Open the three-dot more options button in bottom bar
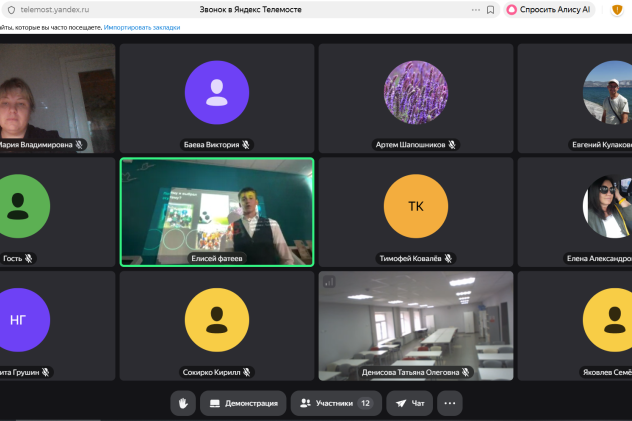Screen dimensions: 632x421 450,403
